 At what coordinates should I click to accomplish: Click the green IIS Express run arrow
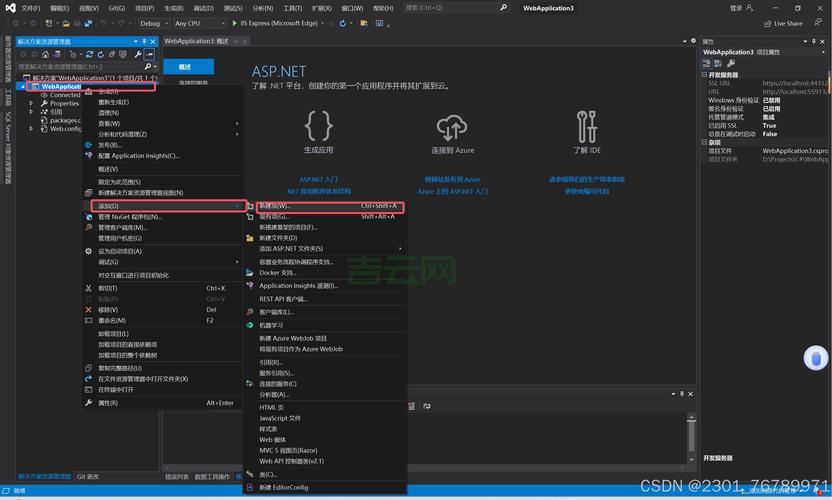pos(234,23)
